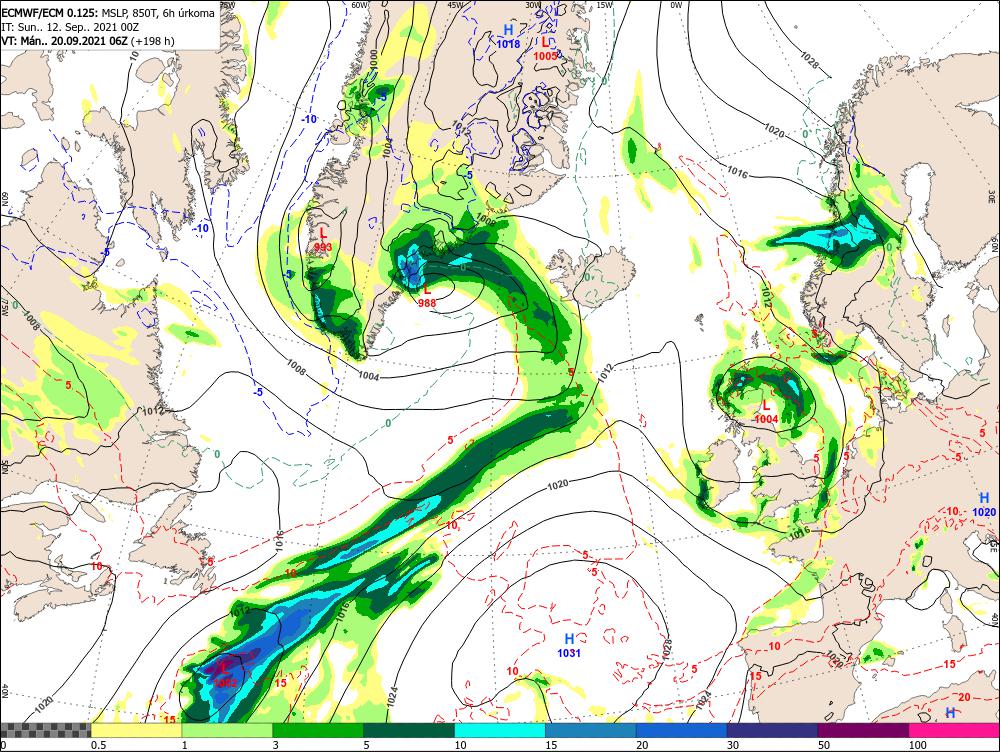The width and height of the screenshot is (1000, 752).
Task: Click the L 988 low-pressure center label
Action: point(427,297)
